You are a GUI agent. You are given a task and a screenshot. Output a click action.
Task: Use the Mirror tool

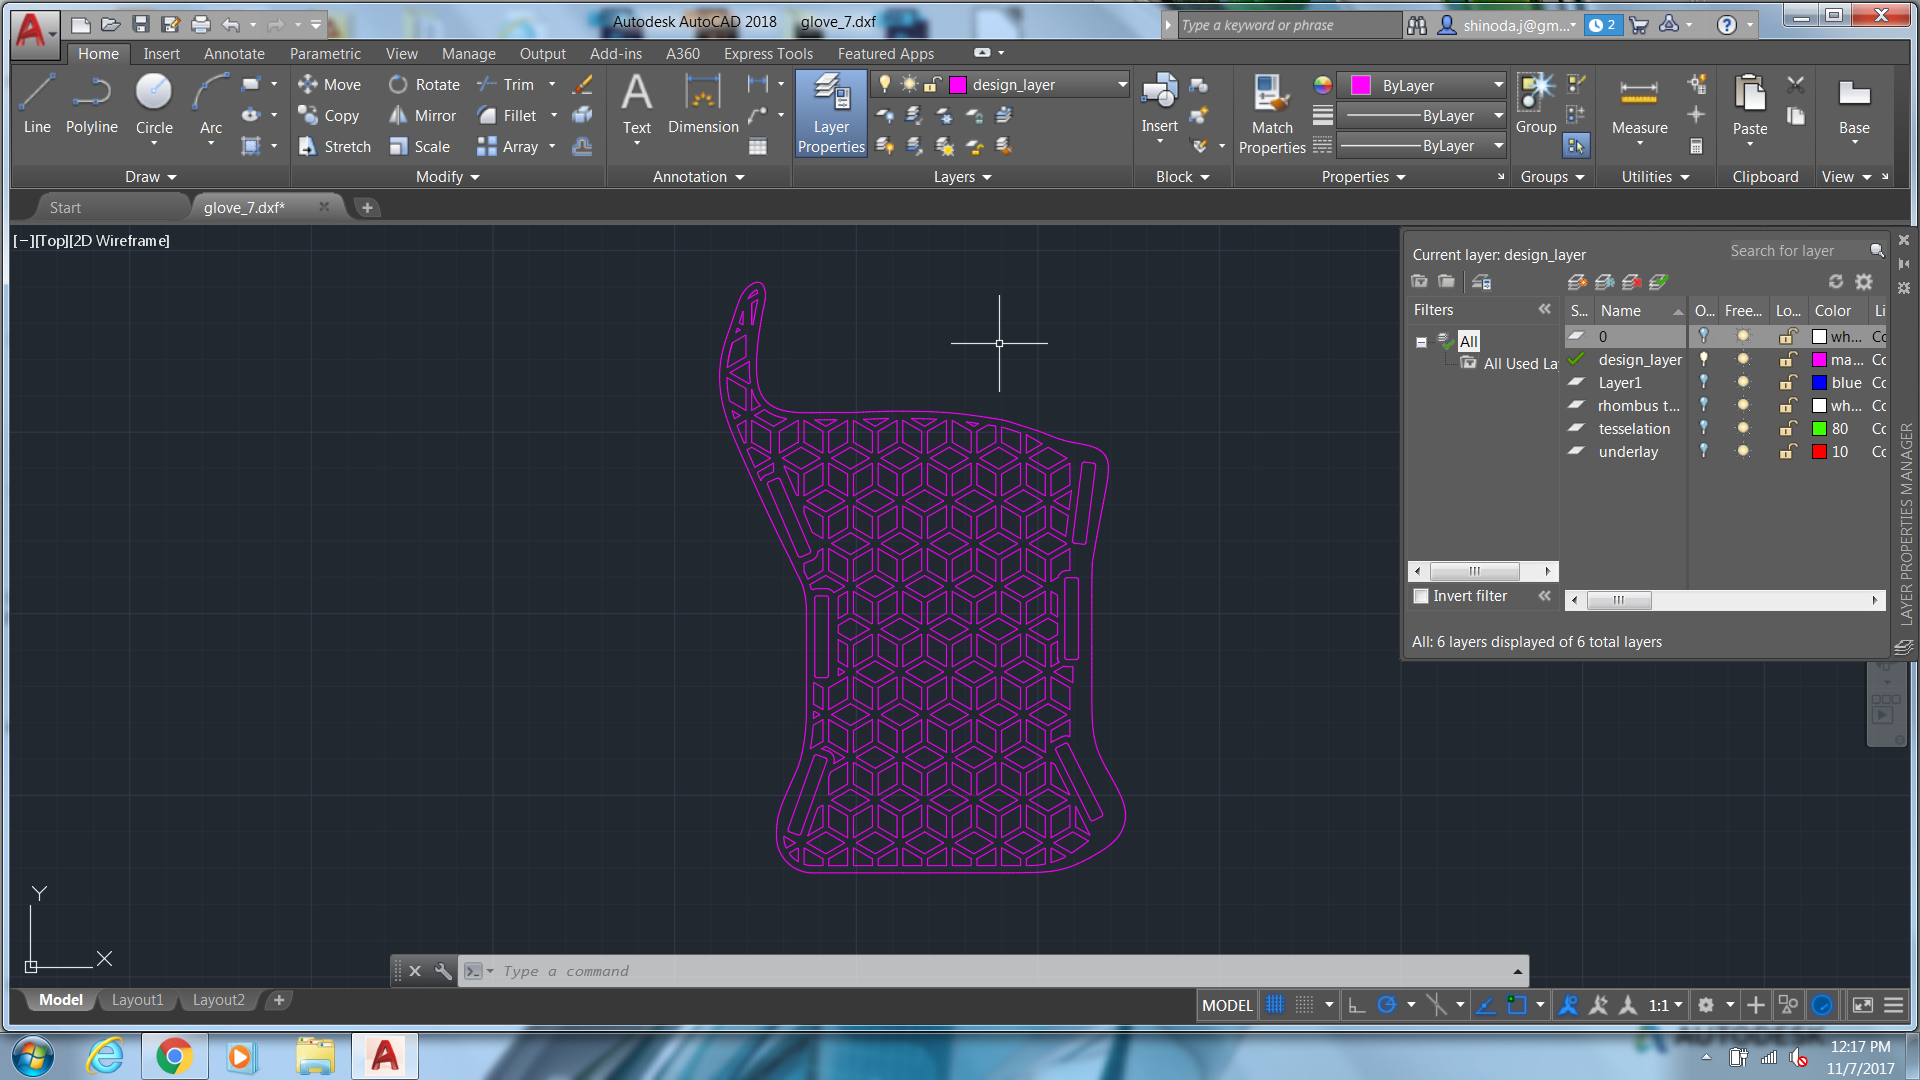pos(423,116)
